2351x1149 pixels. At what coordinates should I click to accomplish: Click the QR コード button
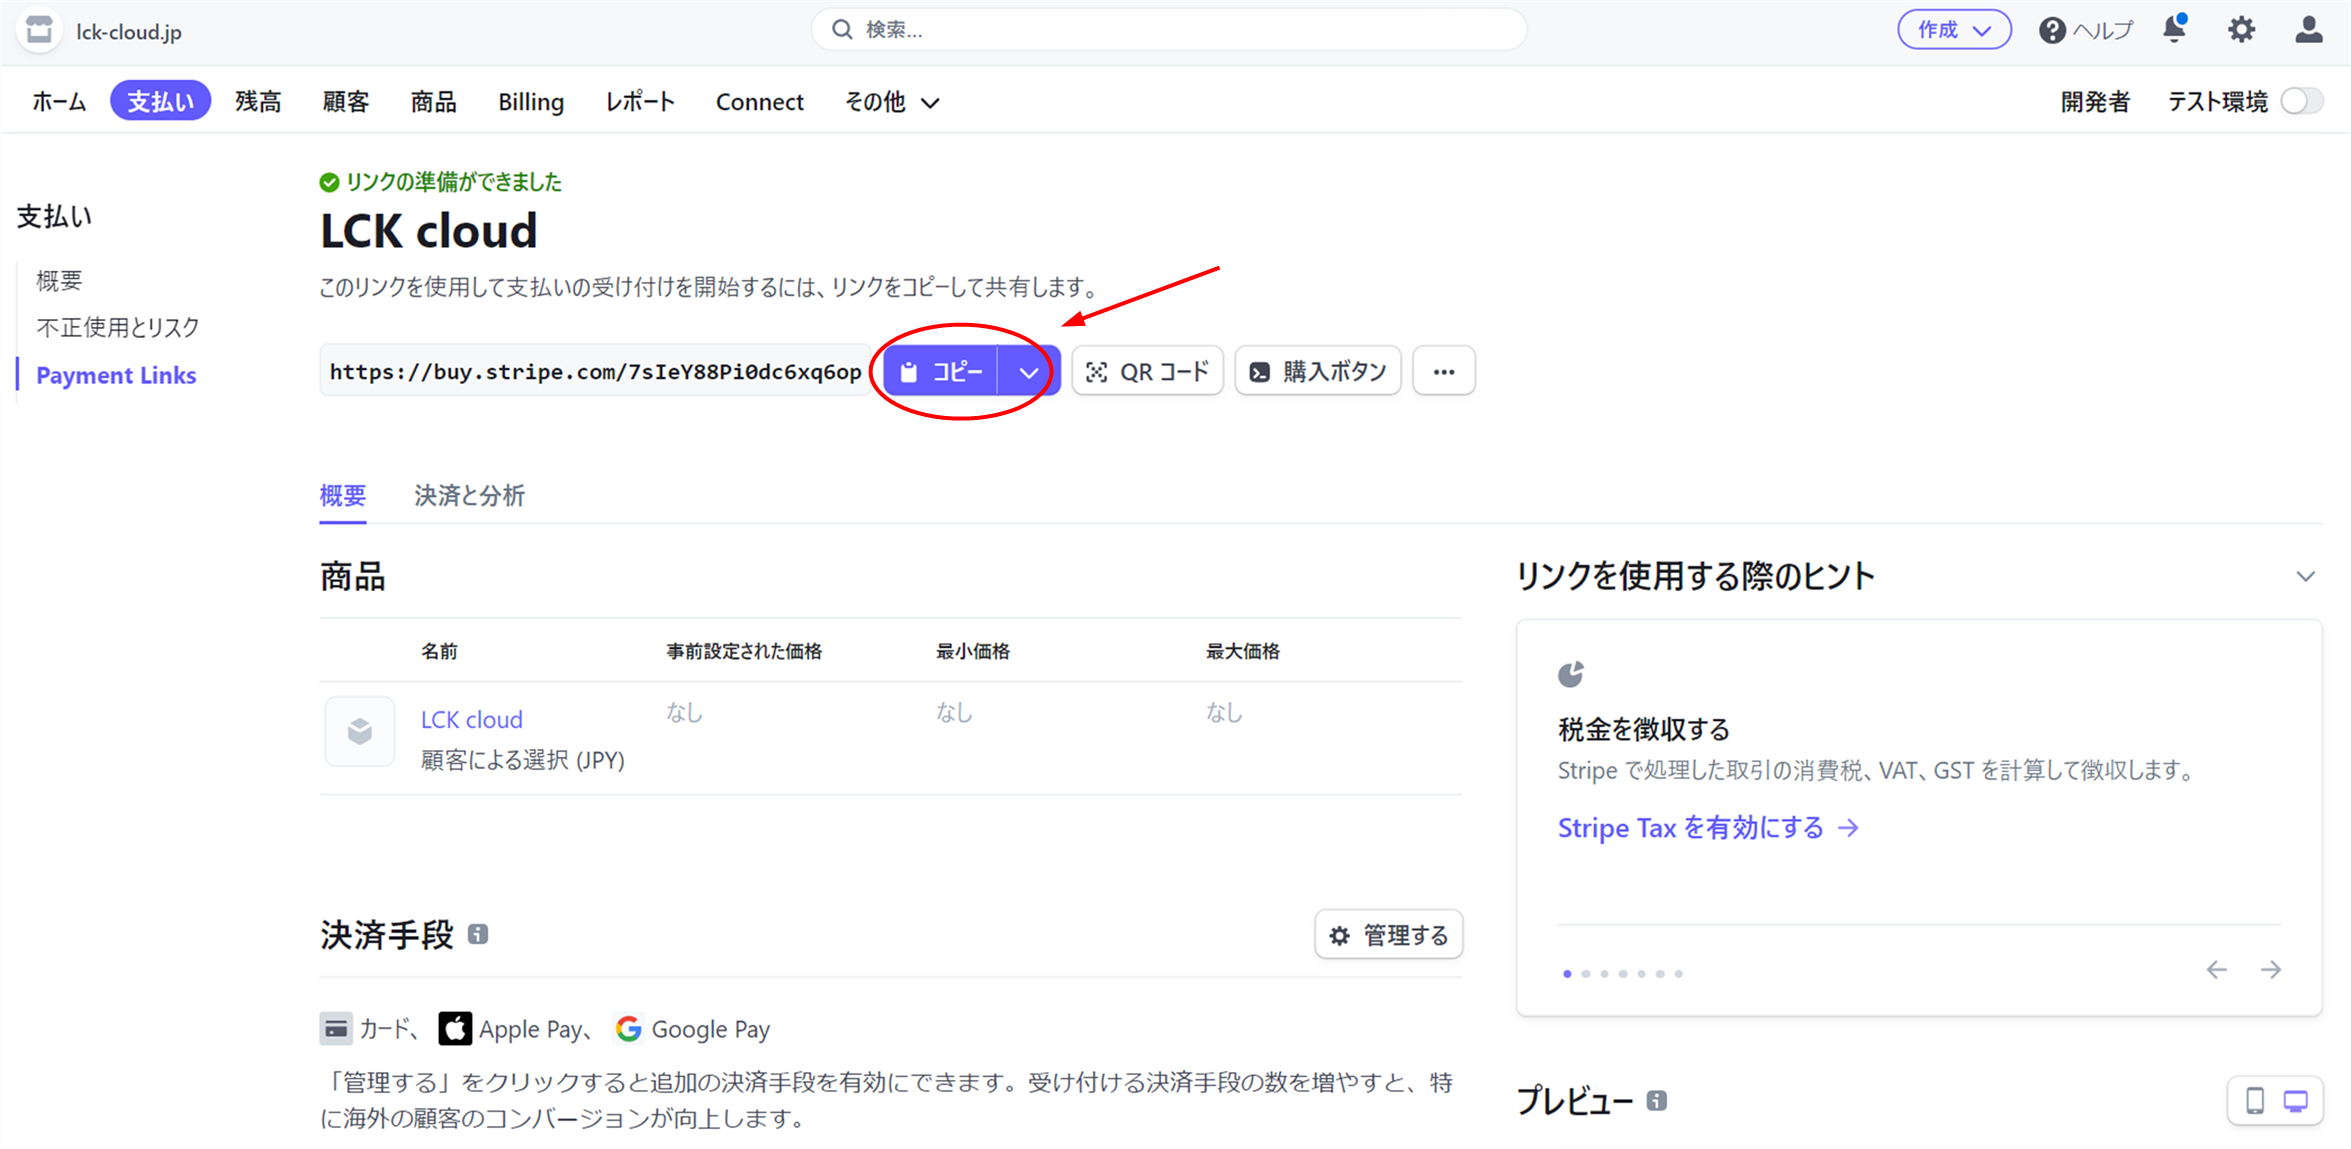click(x=1147, y=372)
